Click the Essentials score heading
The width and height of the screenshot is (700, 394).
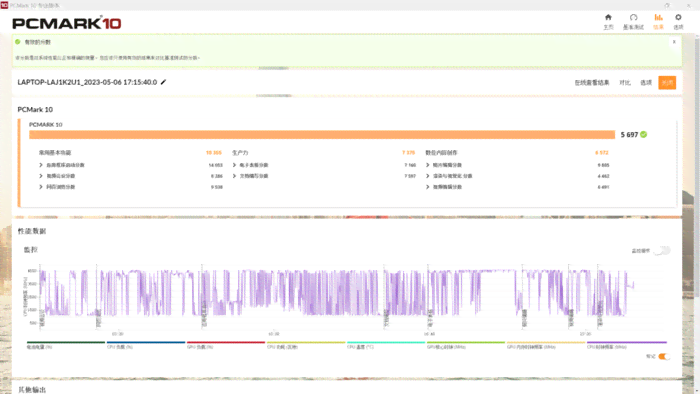point(55,153)
